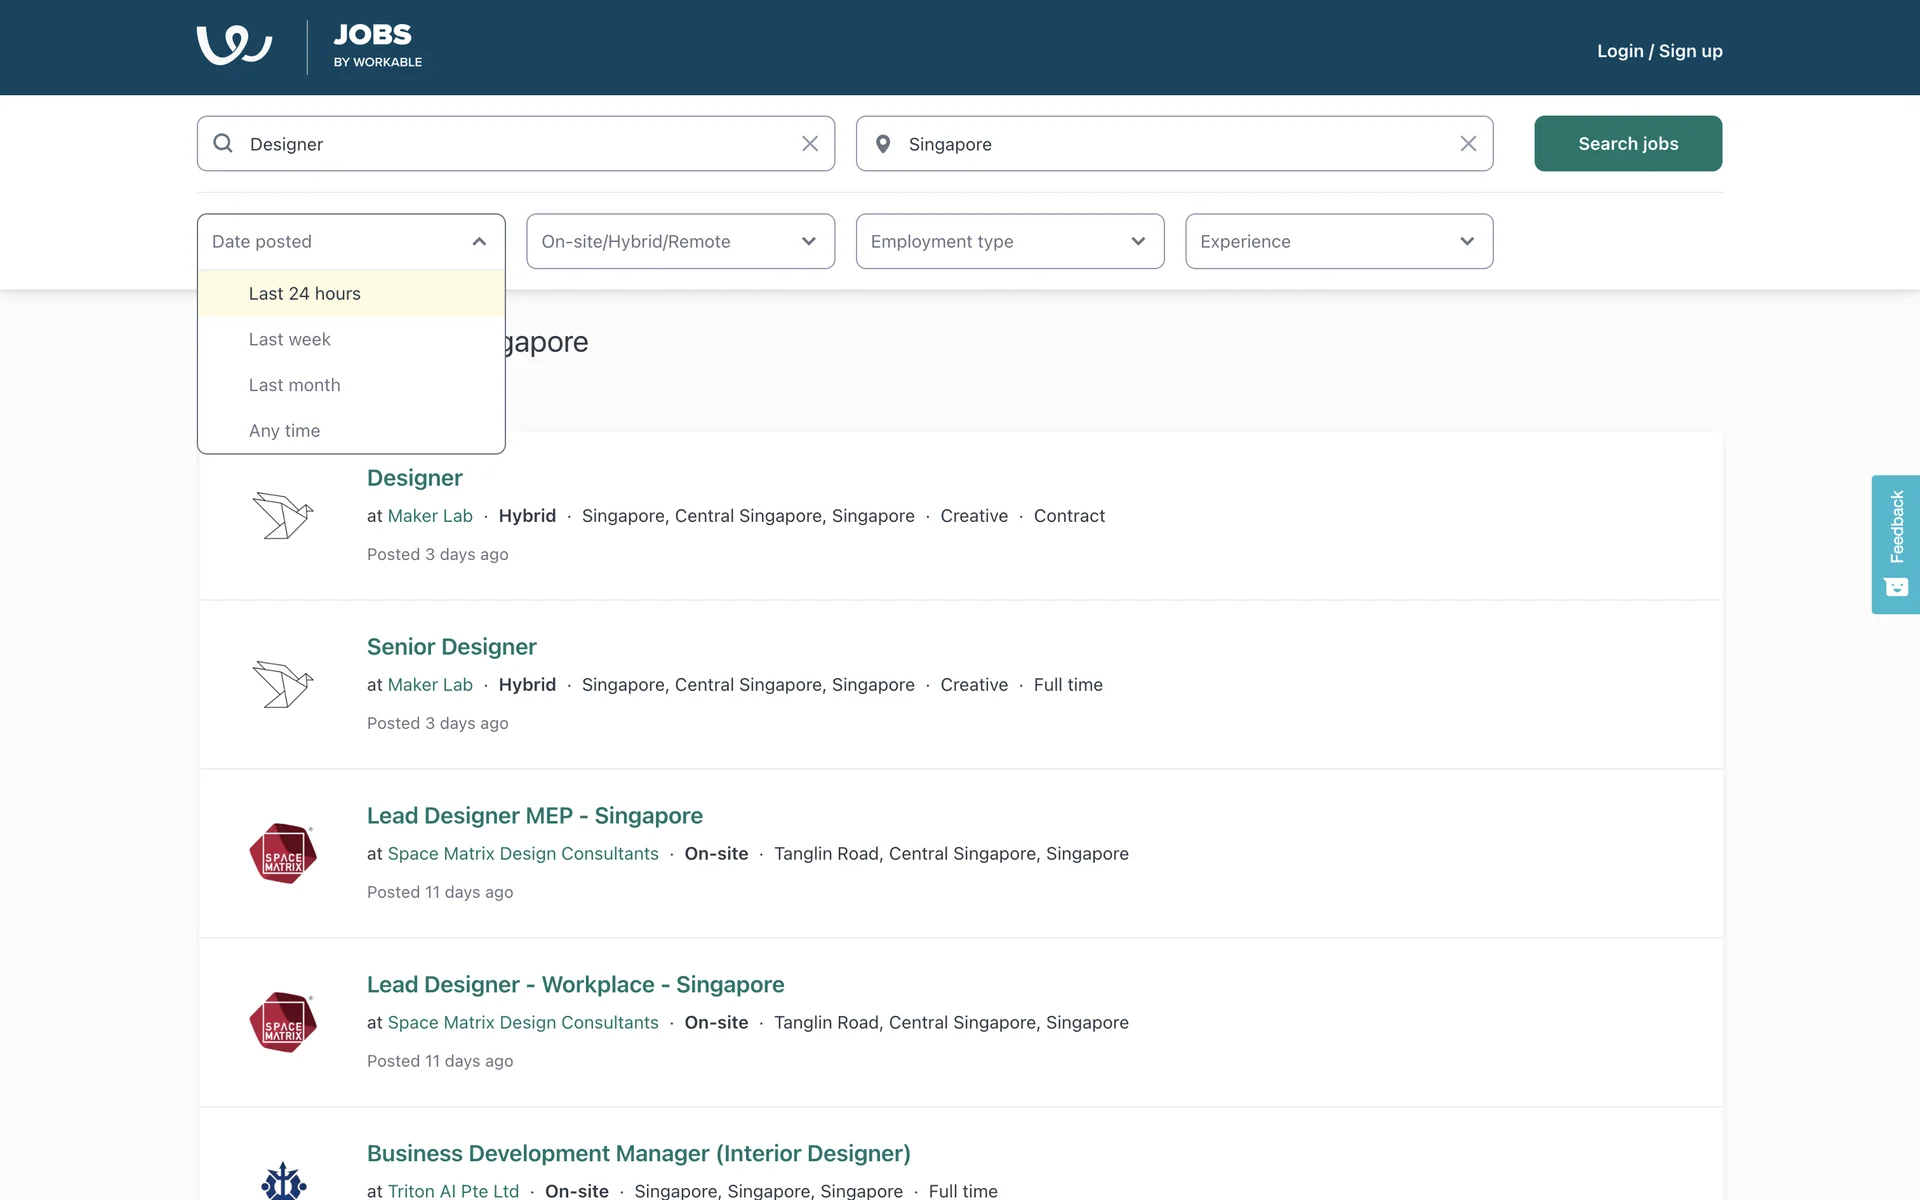This screenshot has width=1920, height=1200.
Task: Clear the Singapore location field
Action: (x=1468, y=144)
